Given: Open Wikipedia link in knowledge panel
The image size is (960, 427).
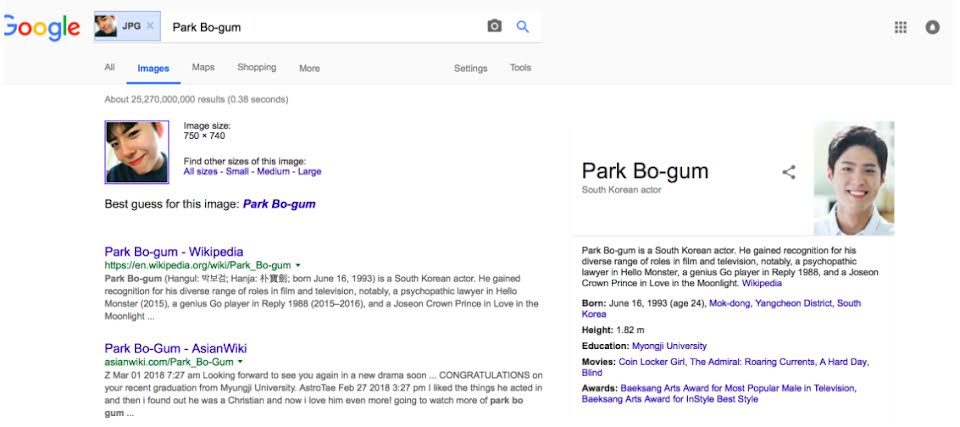Looking at the screenshot, I should (x=762, y=284).
